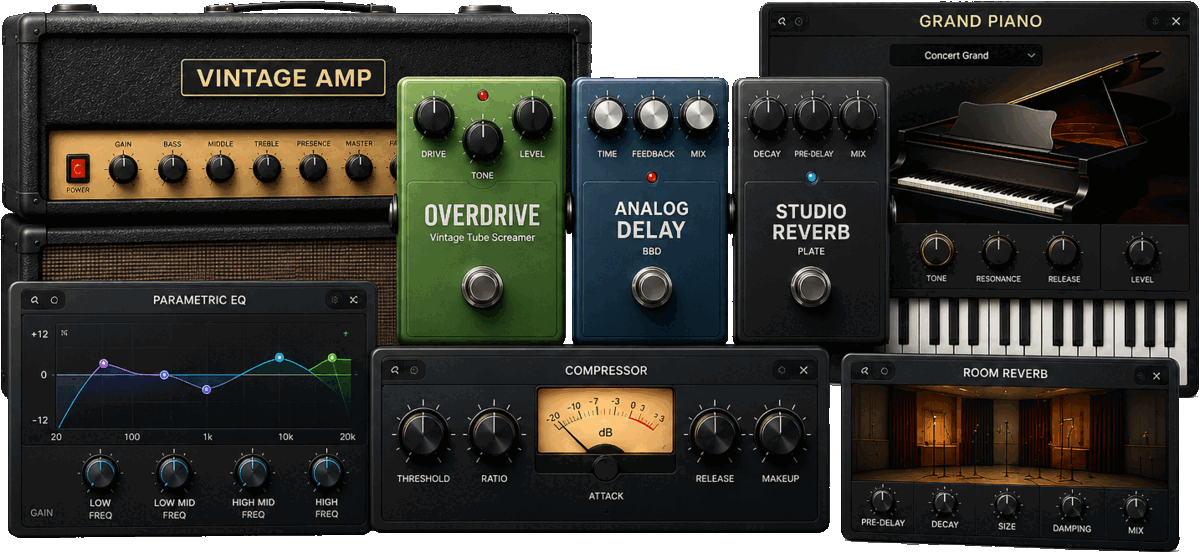Click the Gain knob on Vintage Amp

point(123,169)
